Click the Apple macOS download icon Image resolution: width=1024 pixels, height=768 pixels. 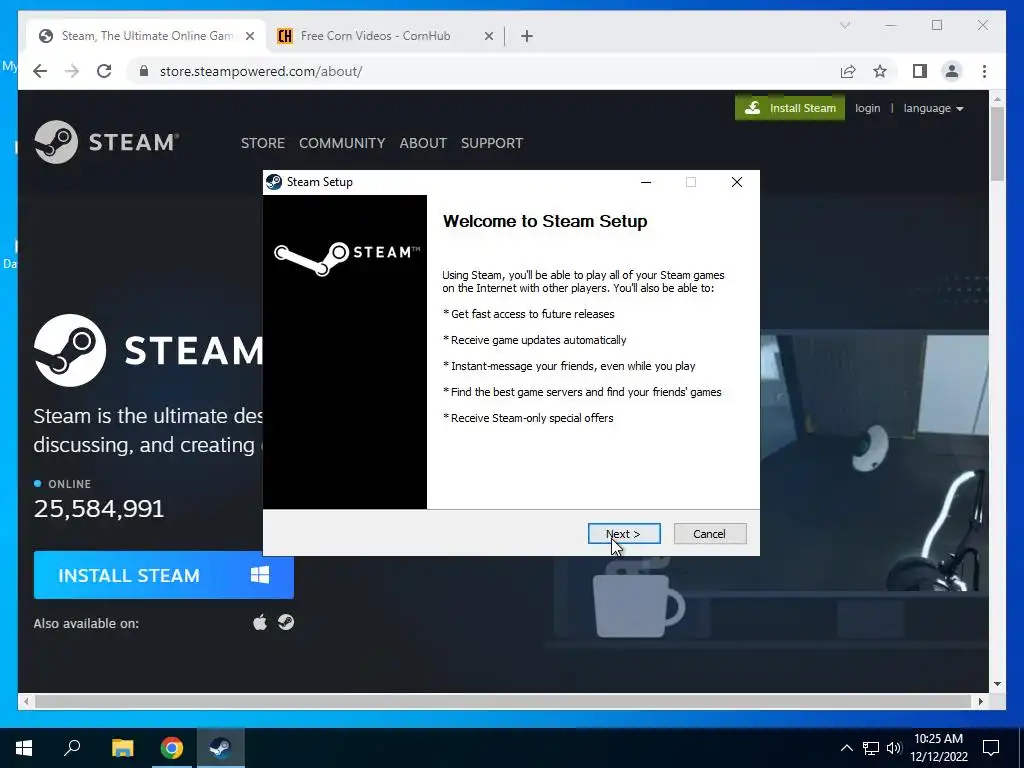pos(260,622)
